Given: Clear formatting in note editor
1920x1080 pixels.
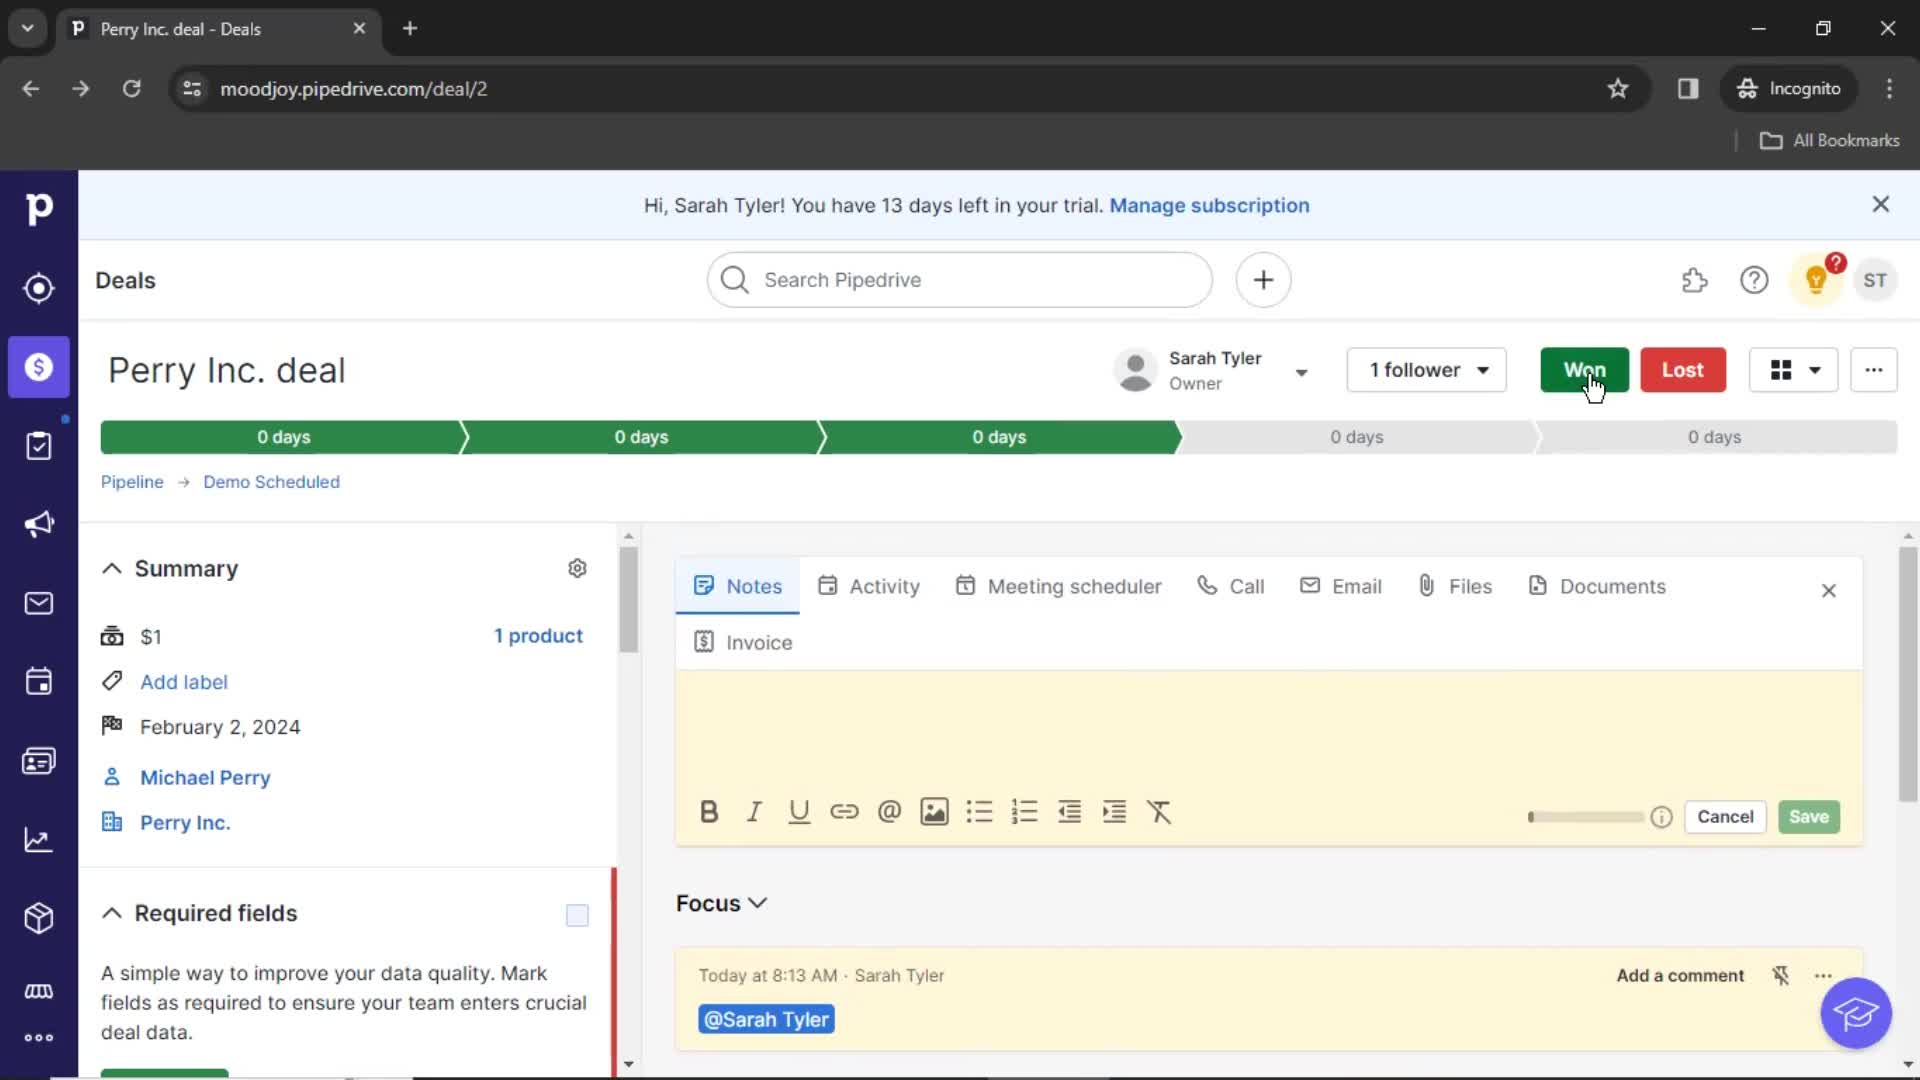Looking at the screenshot, I should pyautogui.click(x=1159, y=812).
